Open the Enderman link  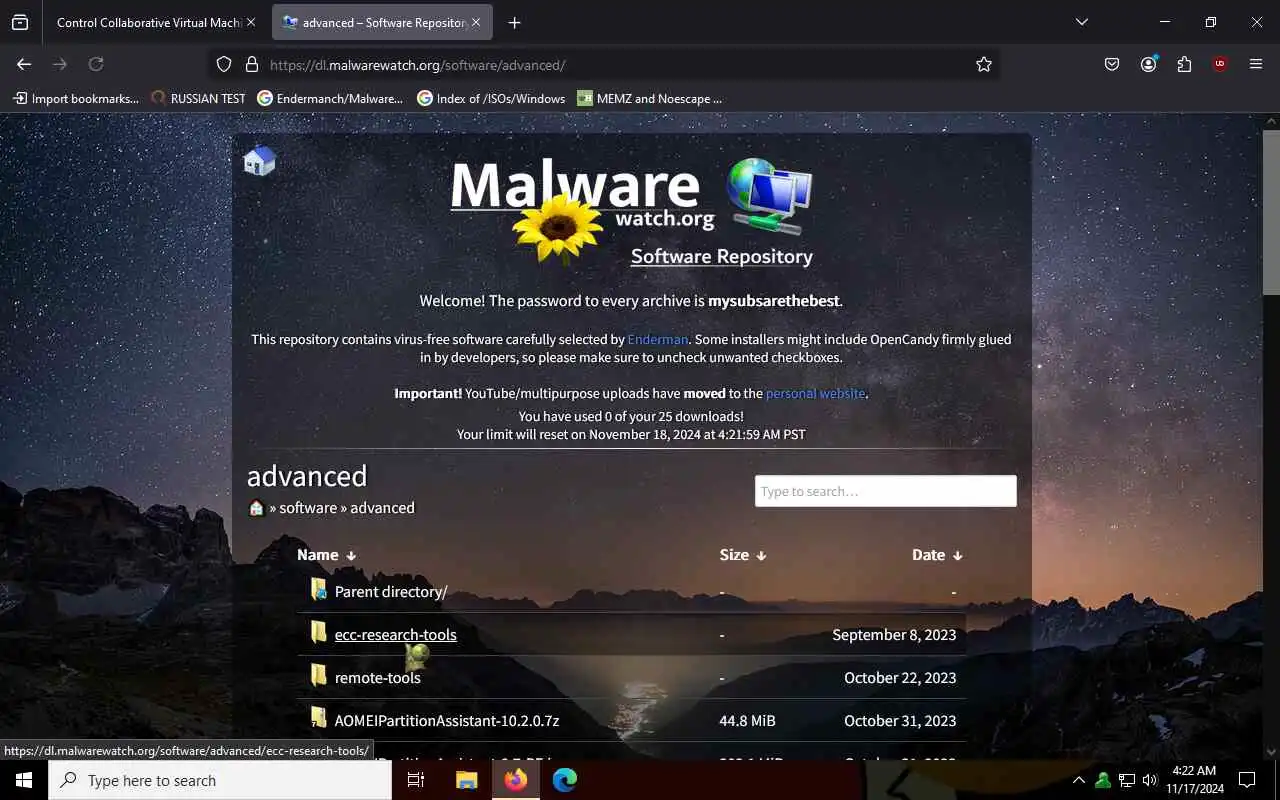[657, 339]
